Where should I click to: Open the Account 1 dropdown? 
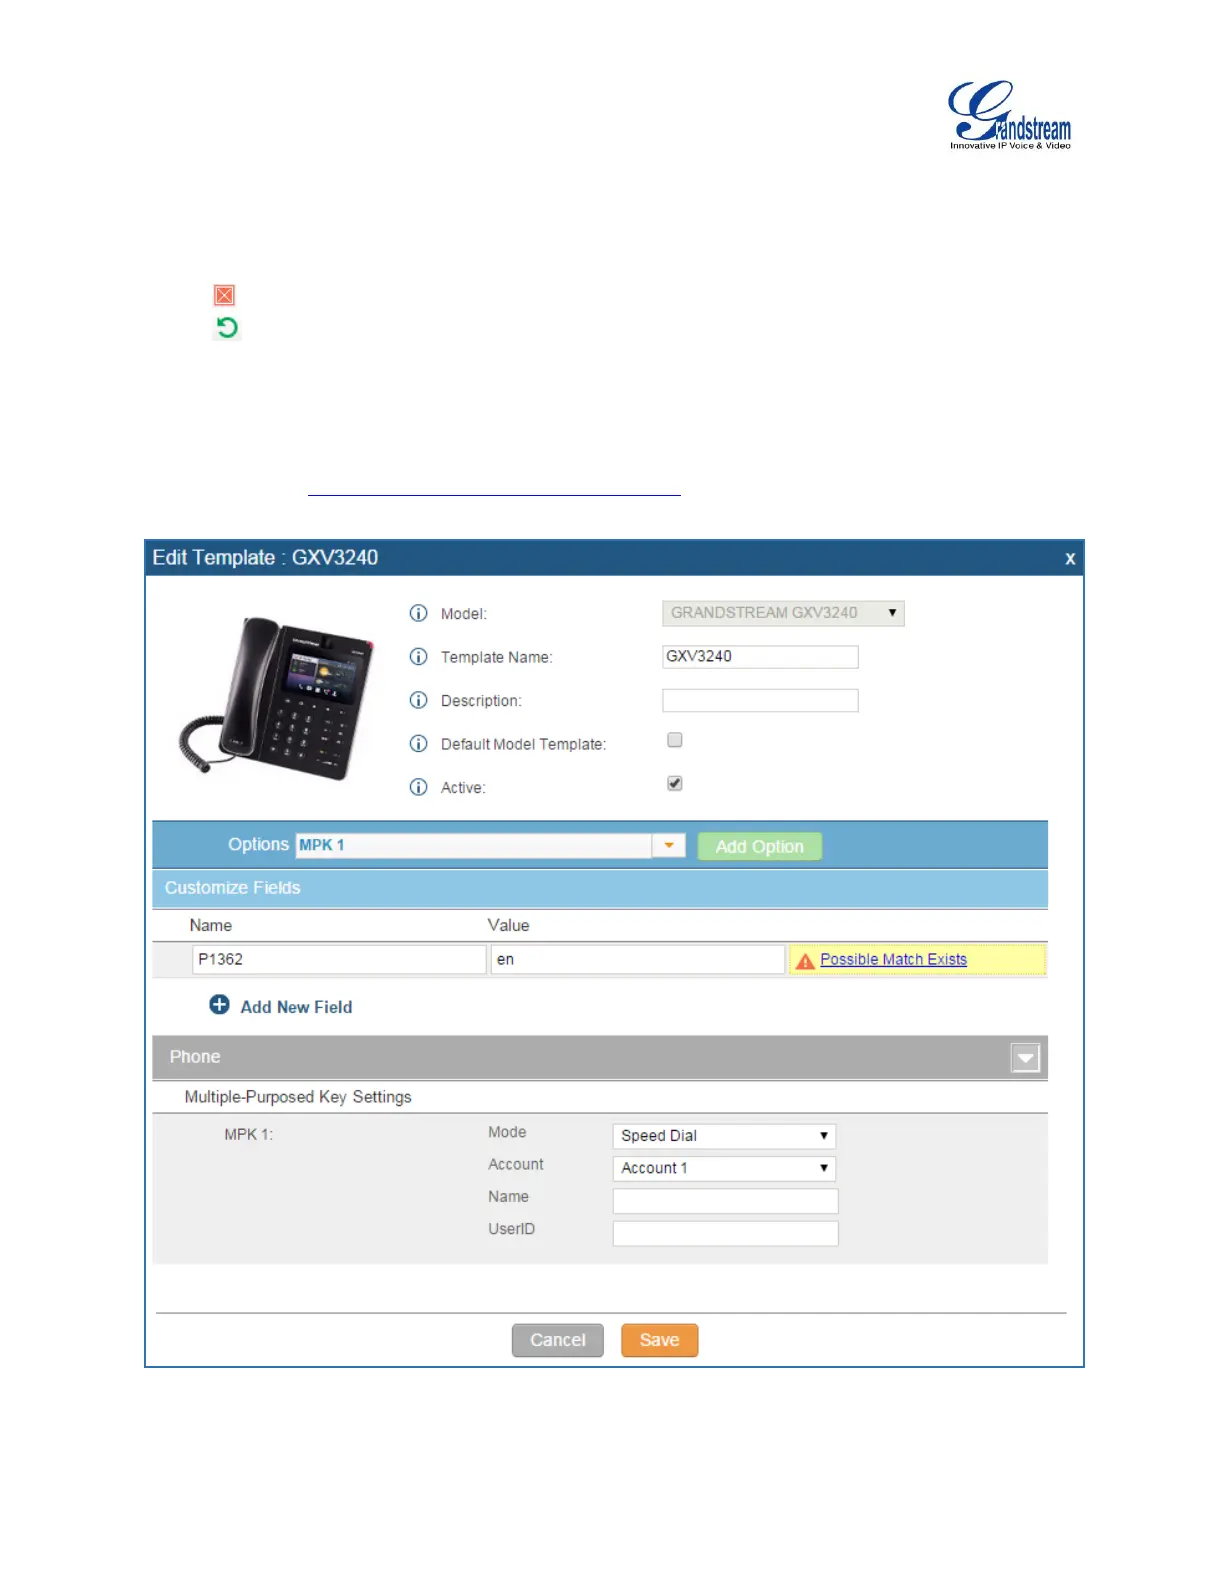[x=724, y=1168]
